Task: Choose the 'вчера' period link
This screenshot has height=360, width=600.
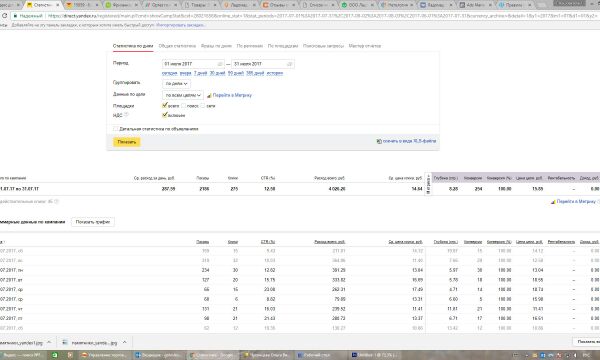Action: tap(186, 73)
